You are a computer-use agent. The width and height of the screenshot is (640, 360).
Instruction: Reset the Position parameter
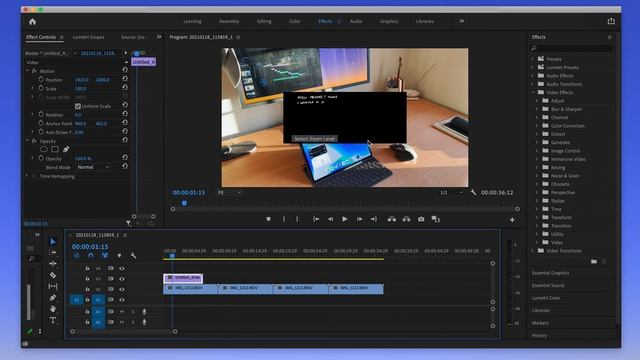125,79
